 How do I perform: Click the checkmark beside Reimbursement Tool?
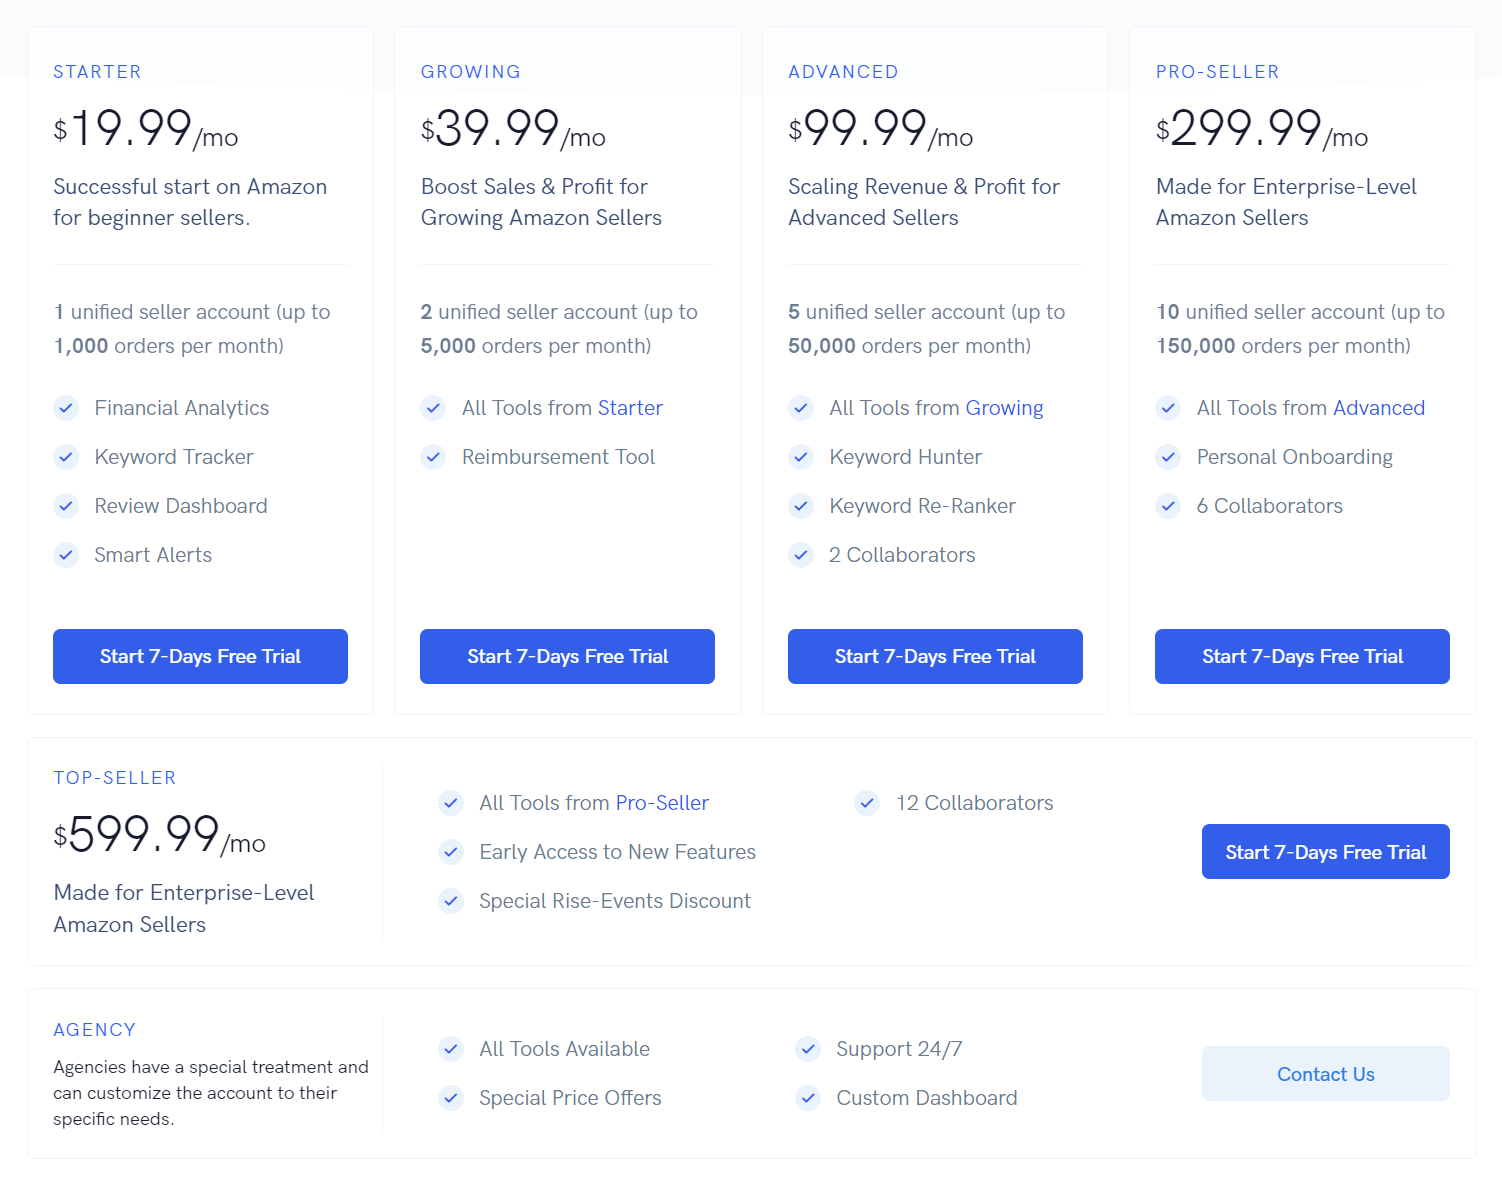click(x=433, y=457)
